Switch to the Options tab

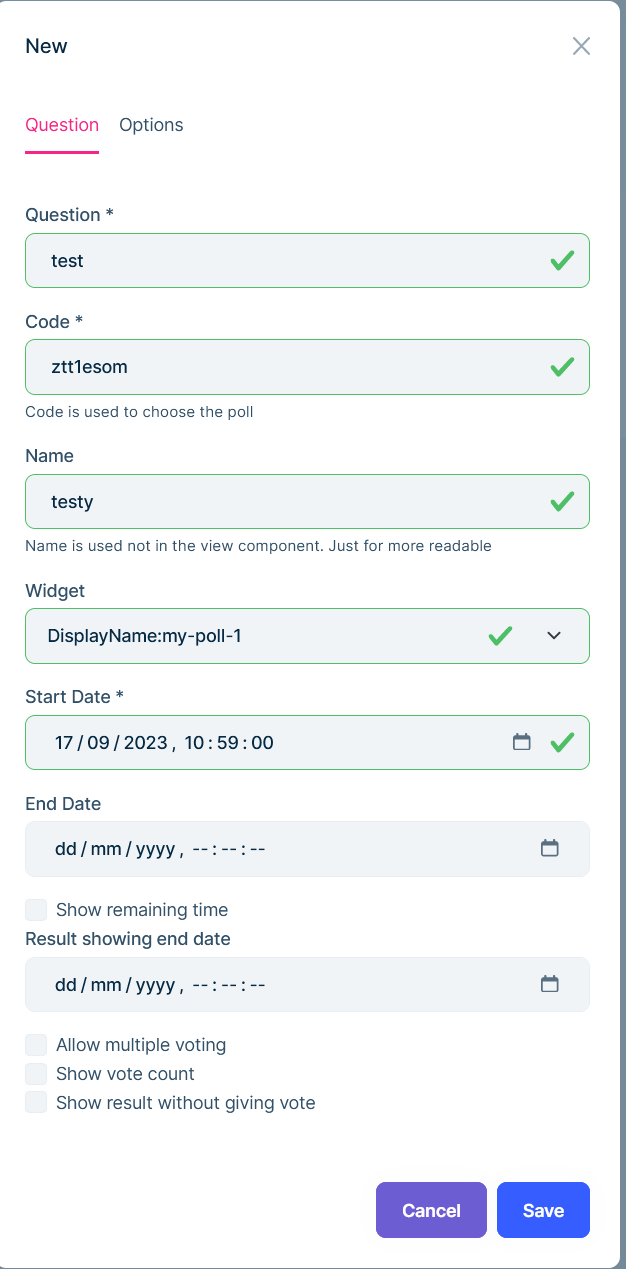point(151,125)
